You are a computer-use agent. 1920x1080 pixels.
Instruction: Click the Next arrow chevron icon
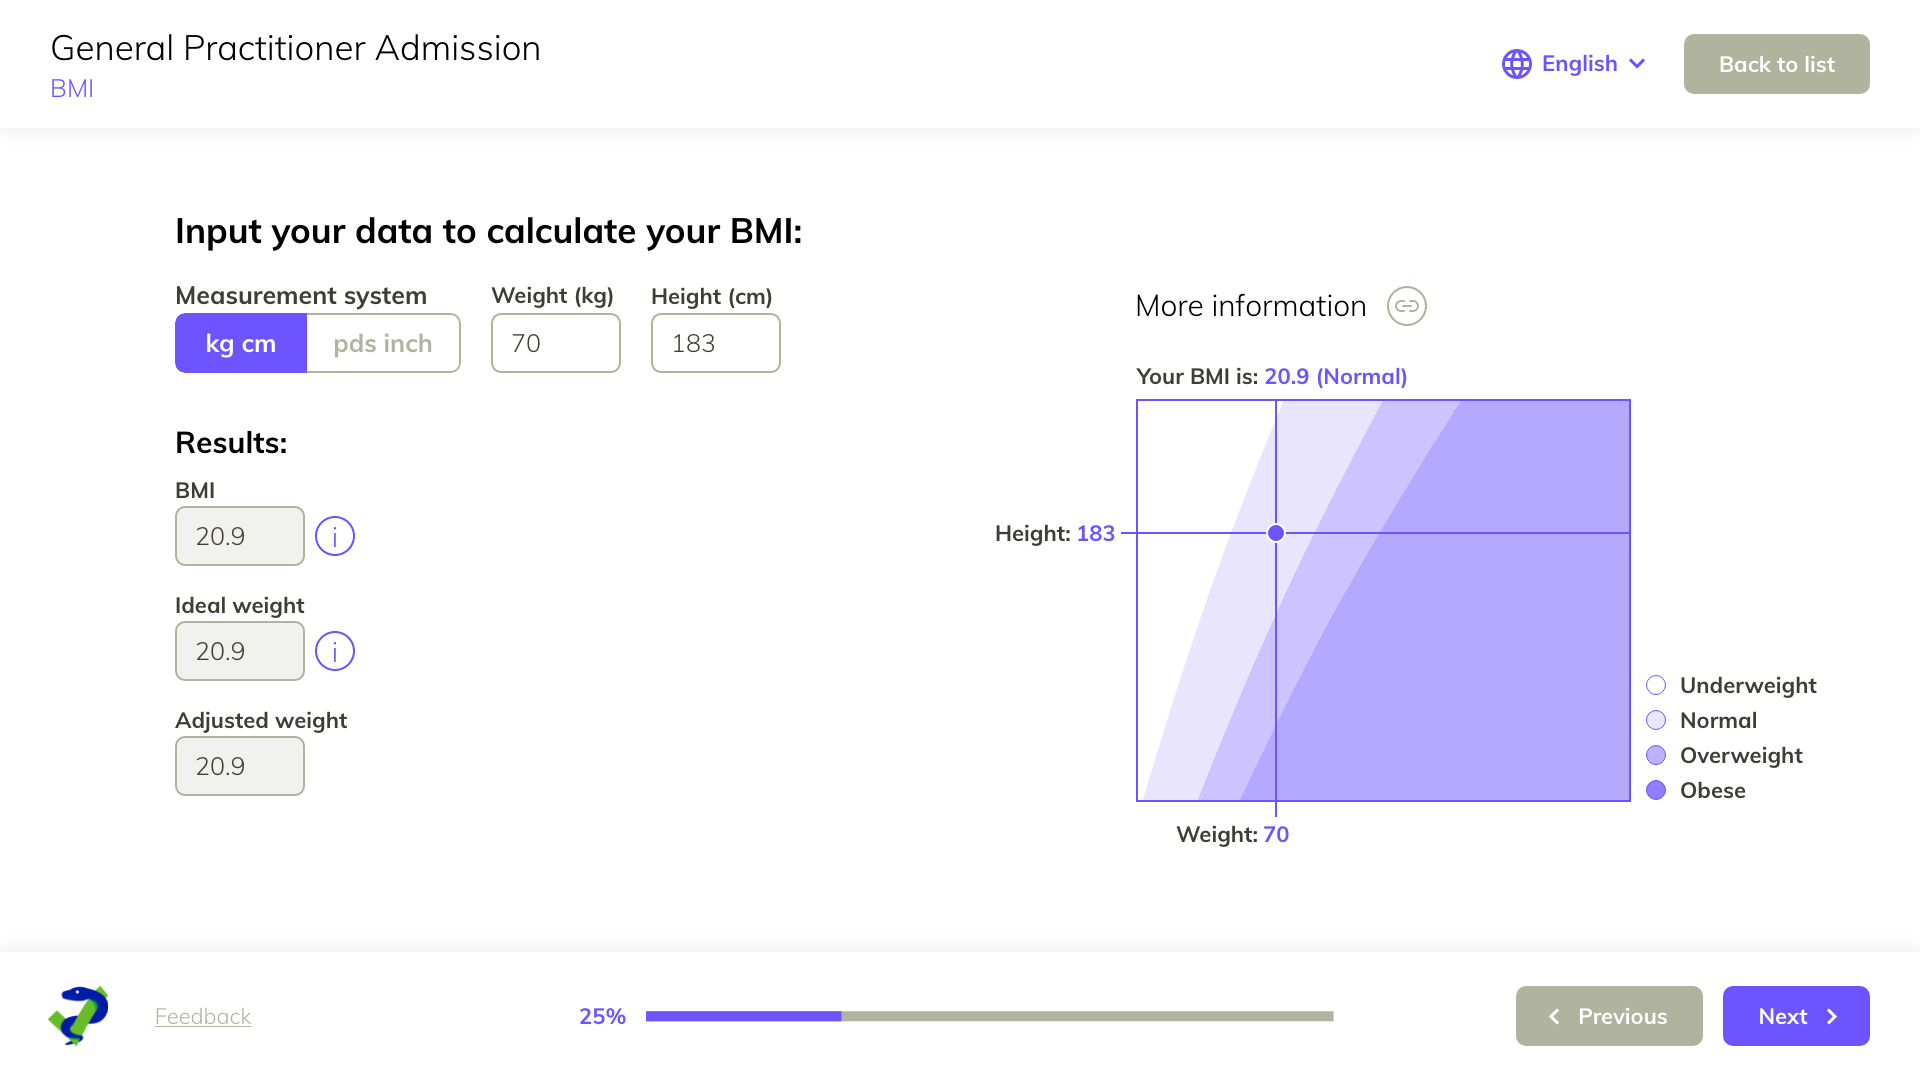click(1832, 1016)
